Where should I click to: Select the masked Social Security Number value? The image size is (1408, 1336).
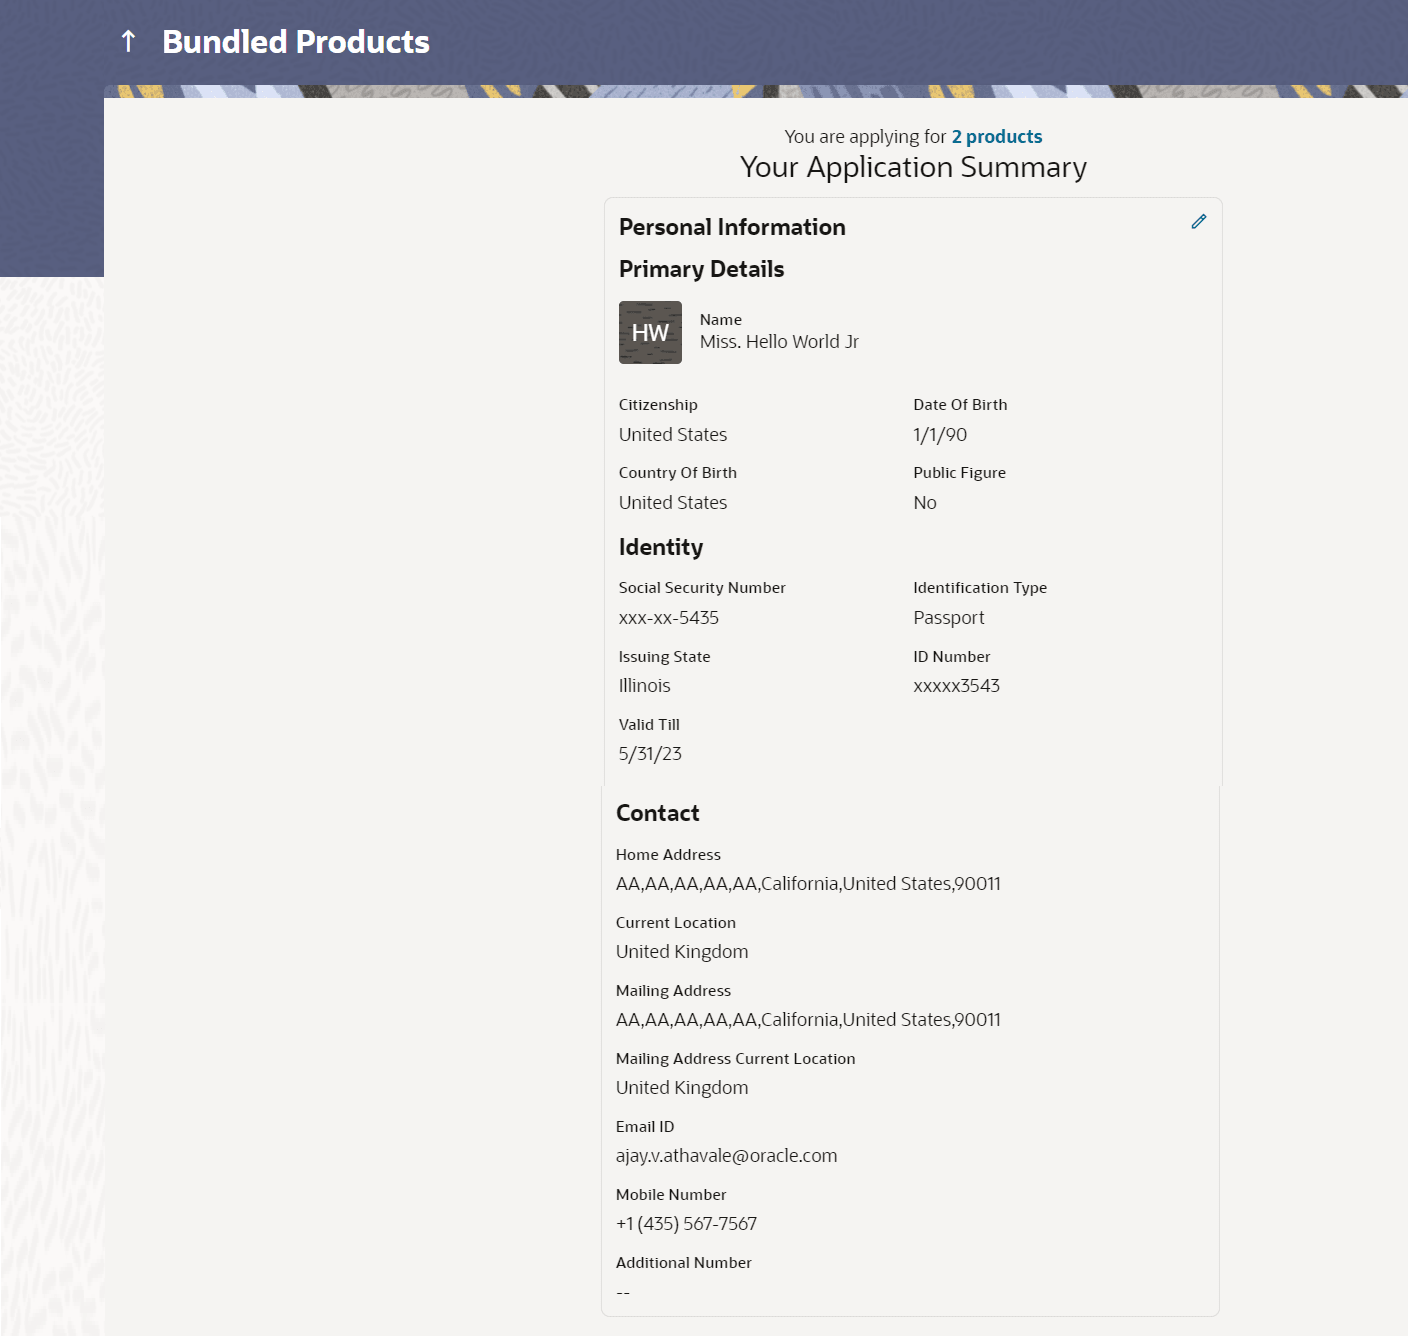(x=668, y=618)
